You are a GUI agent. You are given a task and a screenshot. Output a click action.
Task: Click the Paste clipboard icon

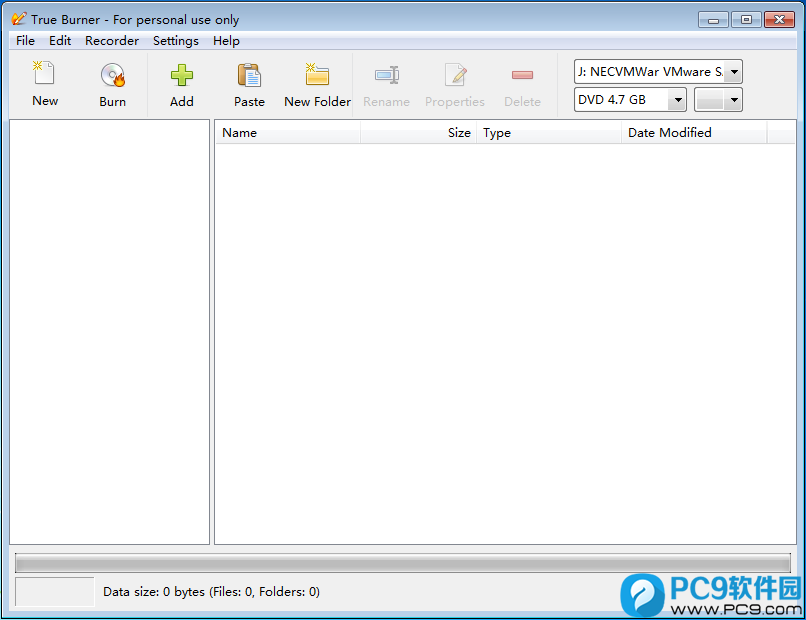click(249, 75)
